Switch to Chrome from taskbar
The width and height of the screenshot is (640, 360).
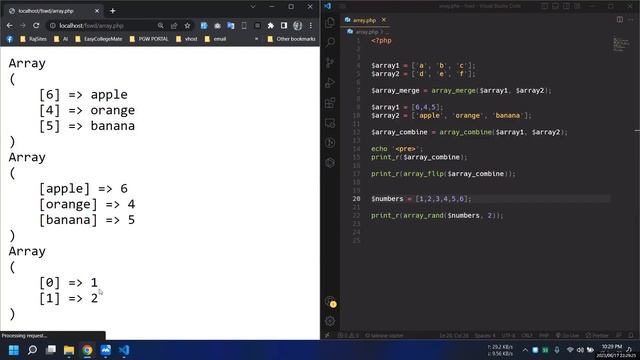(x=87, y=350)
